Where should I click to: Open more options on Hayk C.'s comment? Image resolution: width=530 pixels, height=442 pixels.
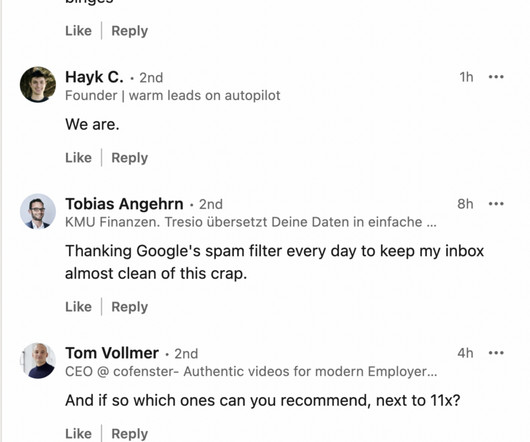tap(496, 77)
